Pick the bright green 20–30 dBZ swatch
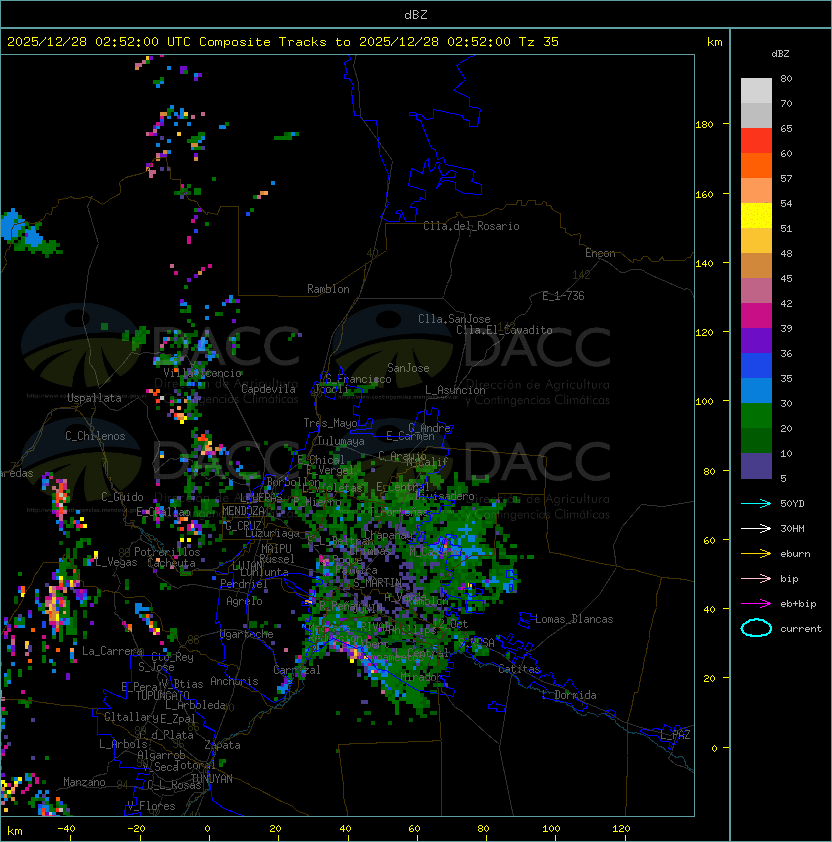832x842 pixels. (756, 416)
